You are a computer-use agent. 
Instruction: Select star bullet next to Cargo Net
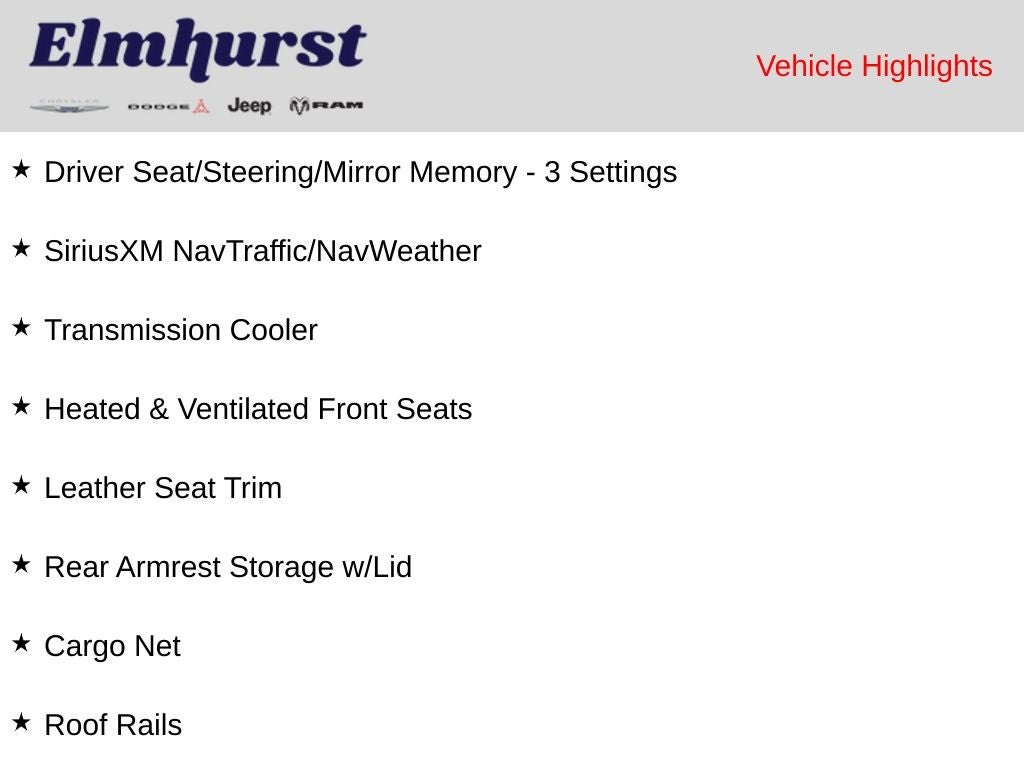(21, 644)
